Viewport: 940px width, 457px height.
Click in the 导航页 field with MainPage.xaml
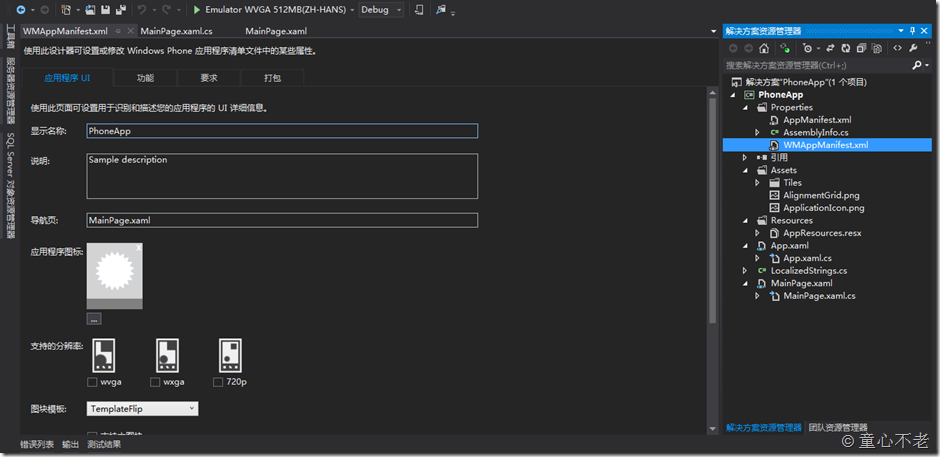coord(282,220)
